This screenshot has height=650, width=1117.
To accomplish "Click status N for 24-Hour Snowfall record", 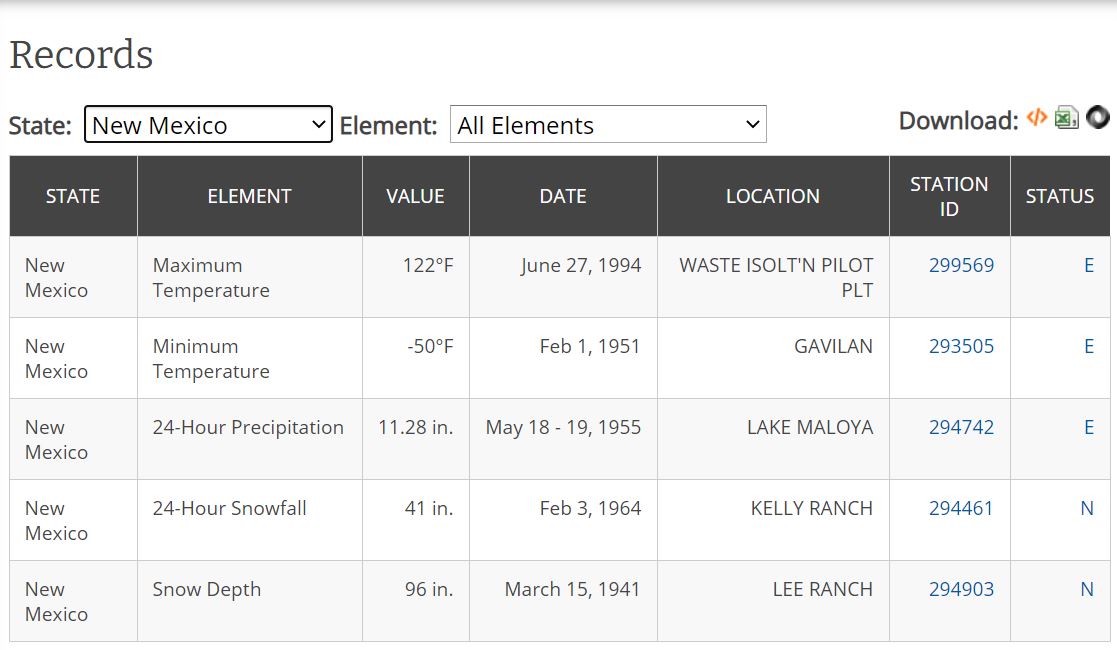I will (x=1087, y=508).
